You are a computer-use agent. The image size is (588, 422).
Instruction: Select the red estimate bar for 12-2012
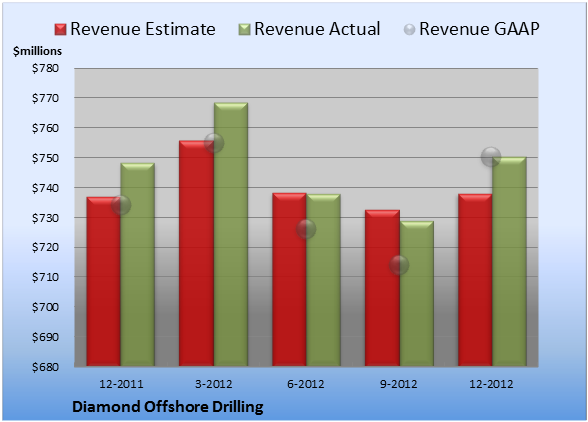(475, 280)
